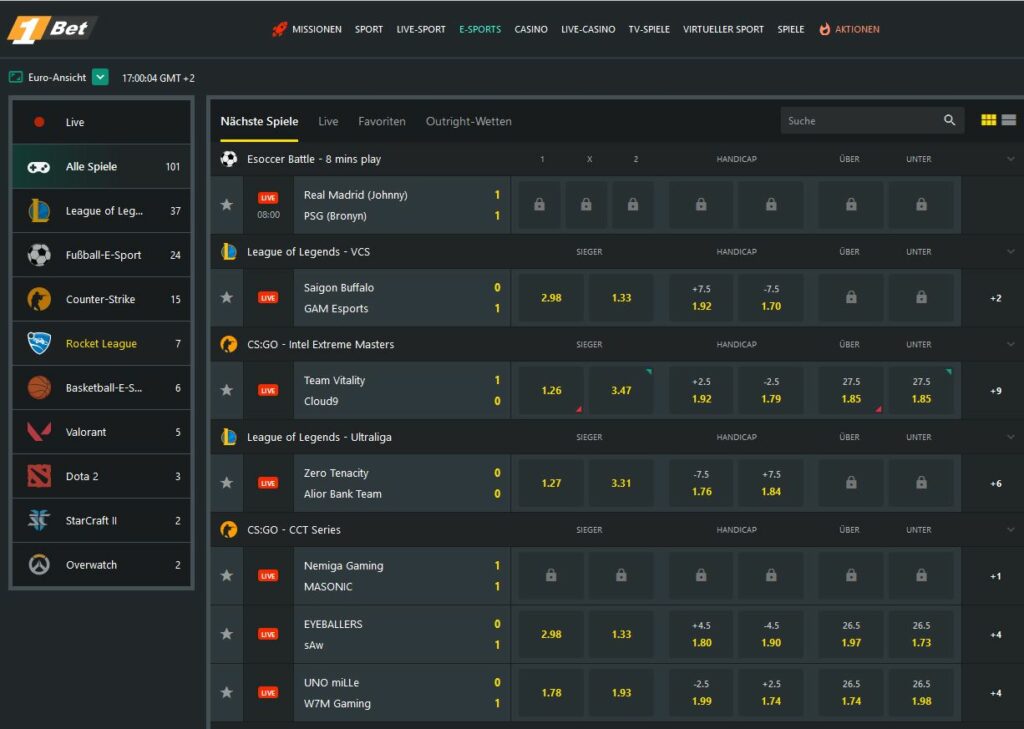Collapse CS:GO Intel Extreme Masters section
Screen dimensions: 1024x729
1011,345
